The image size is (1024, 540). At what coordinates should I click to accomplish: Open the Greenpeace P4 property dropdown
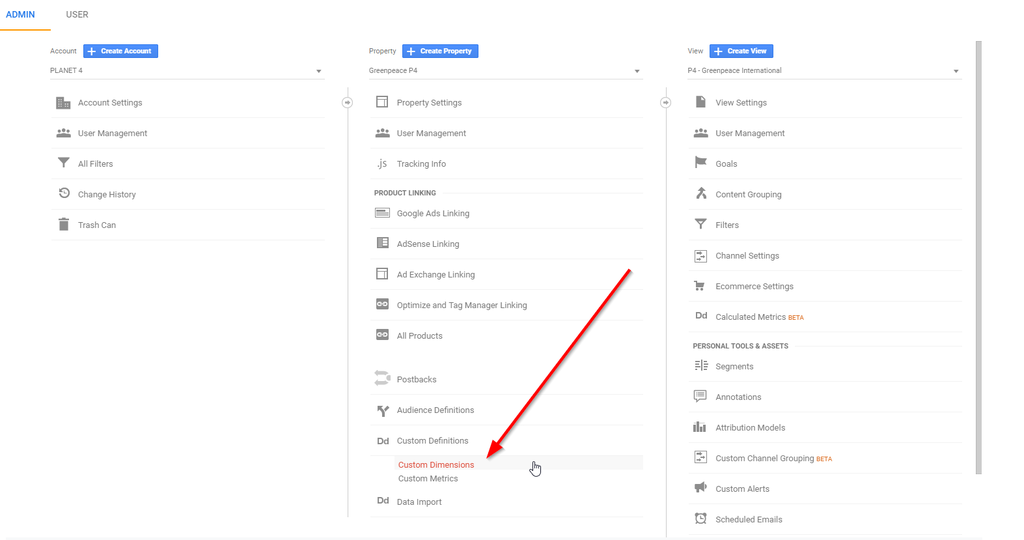pyautogui.click(x=505, y=71)
